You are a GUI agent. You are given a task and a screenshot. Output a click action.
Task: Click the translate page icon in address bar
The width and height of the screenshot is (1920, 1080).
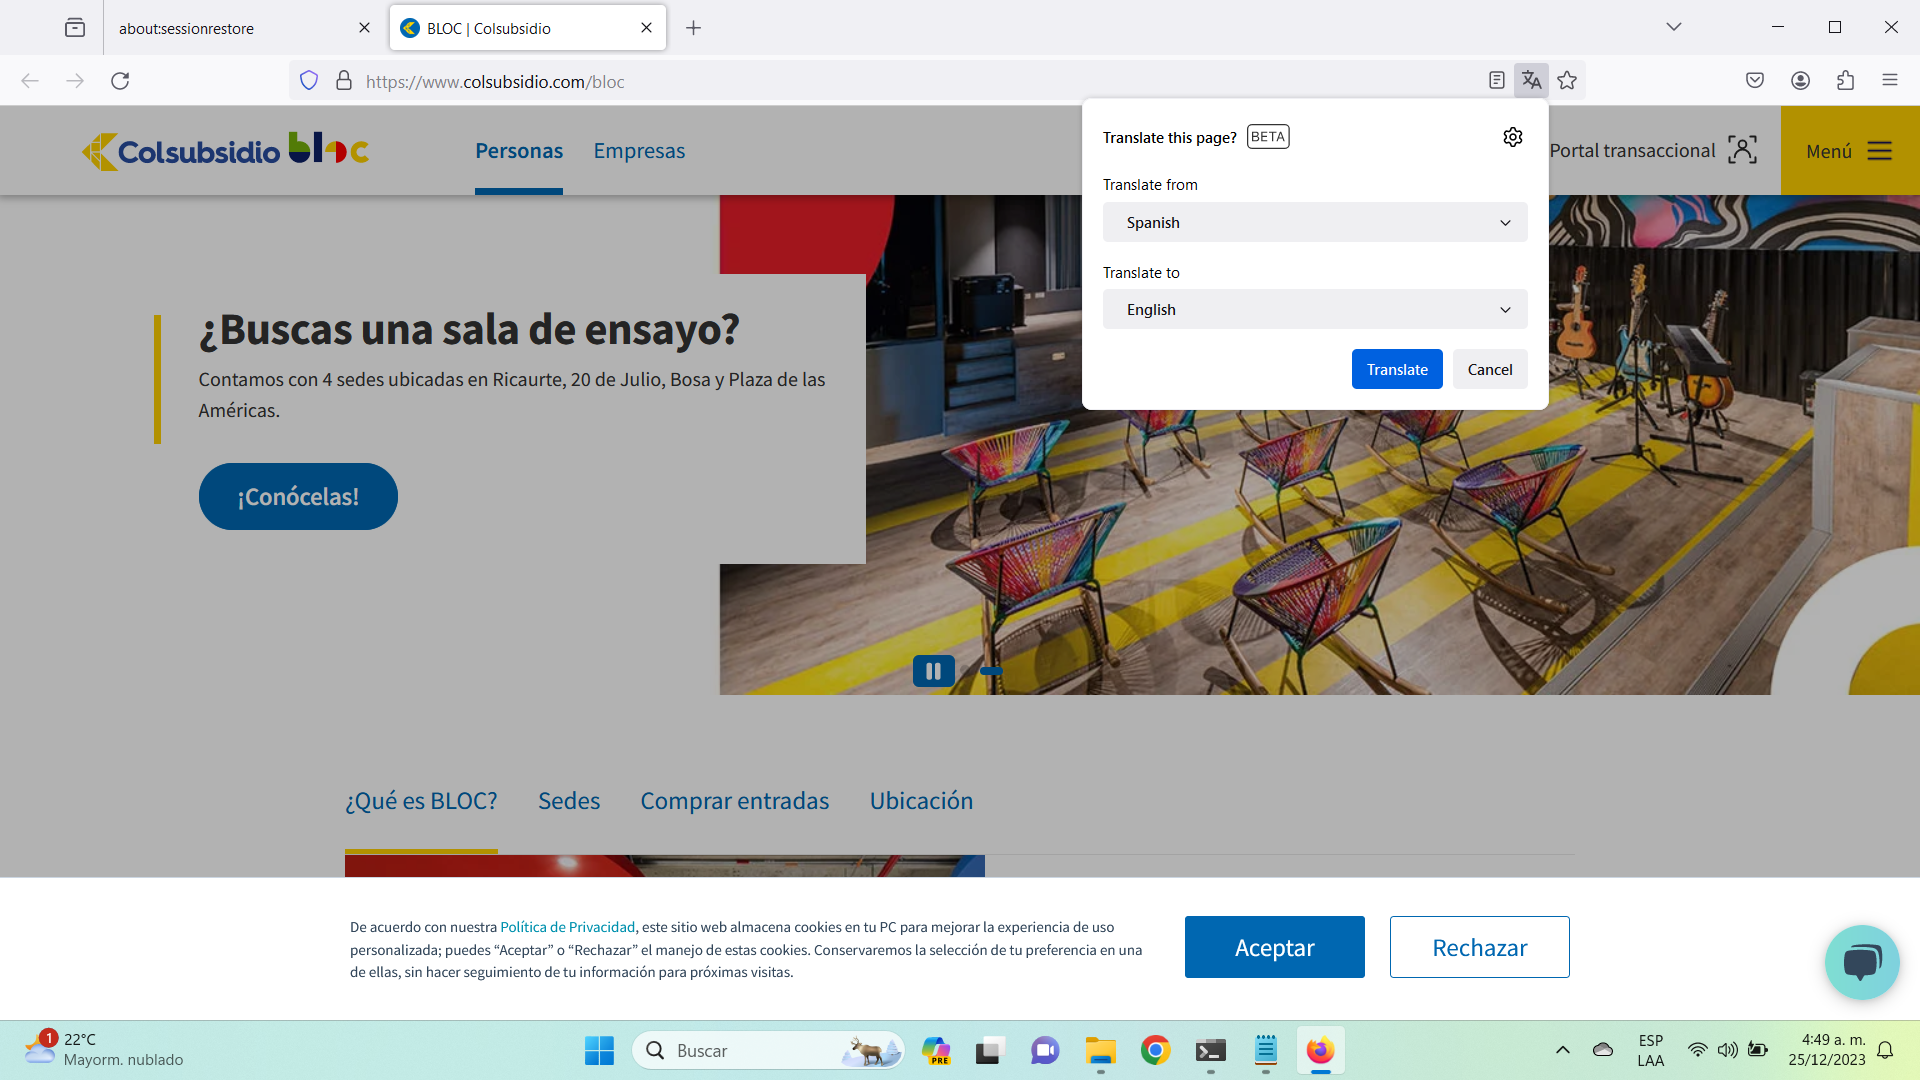click(1531, 81)
